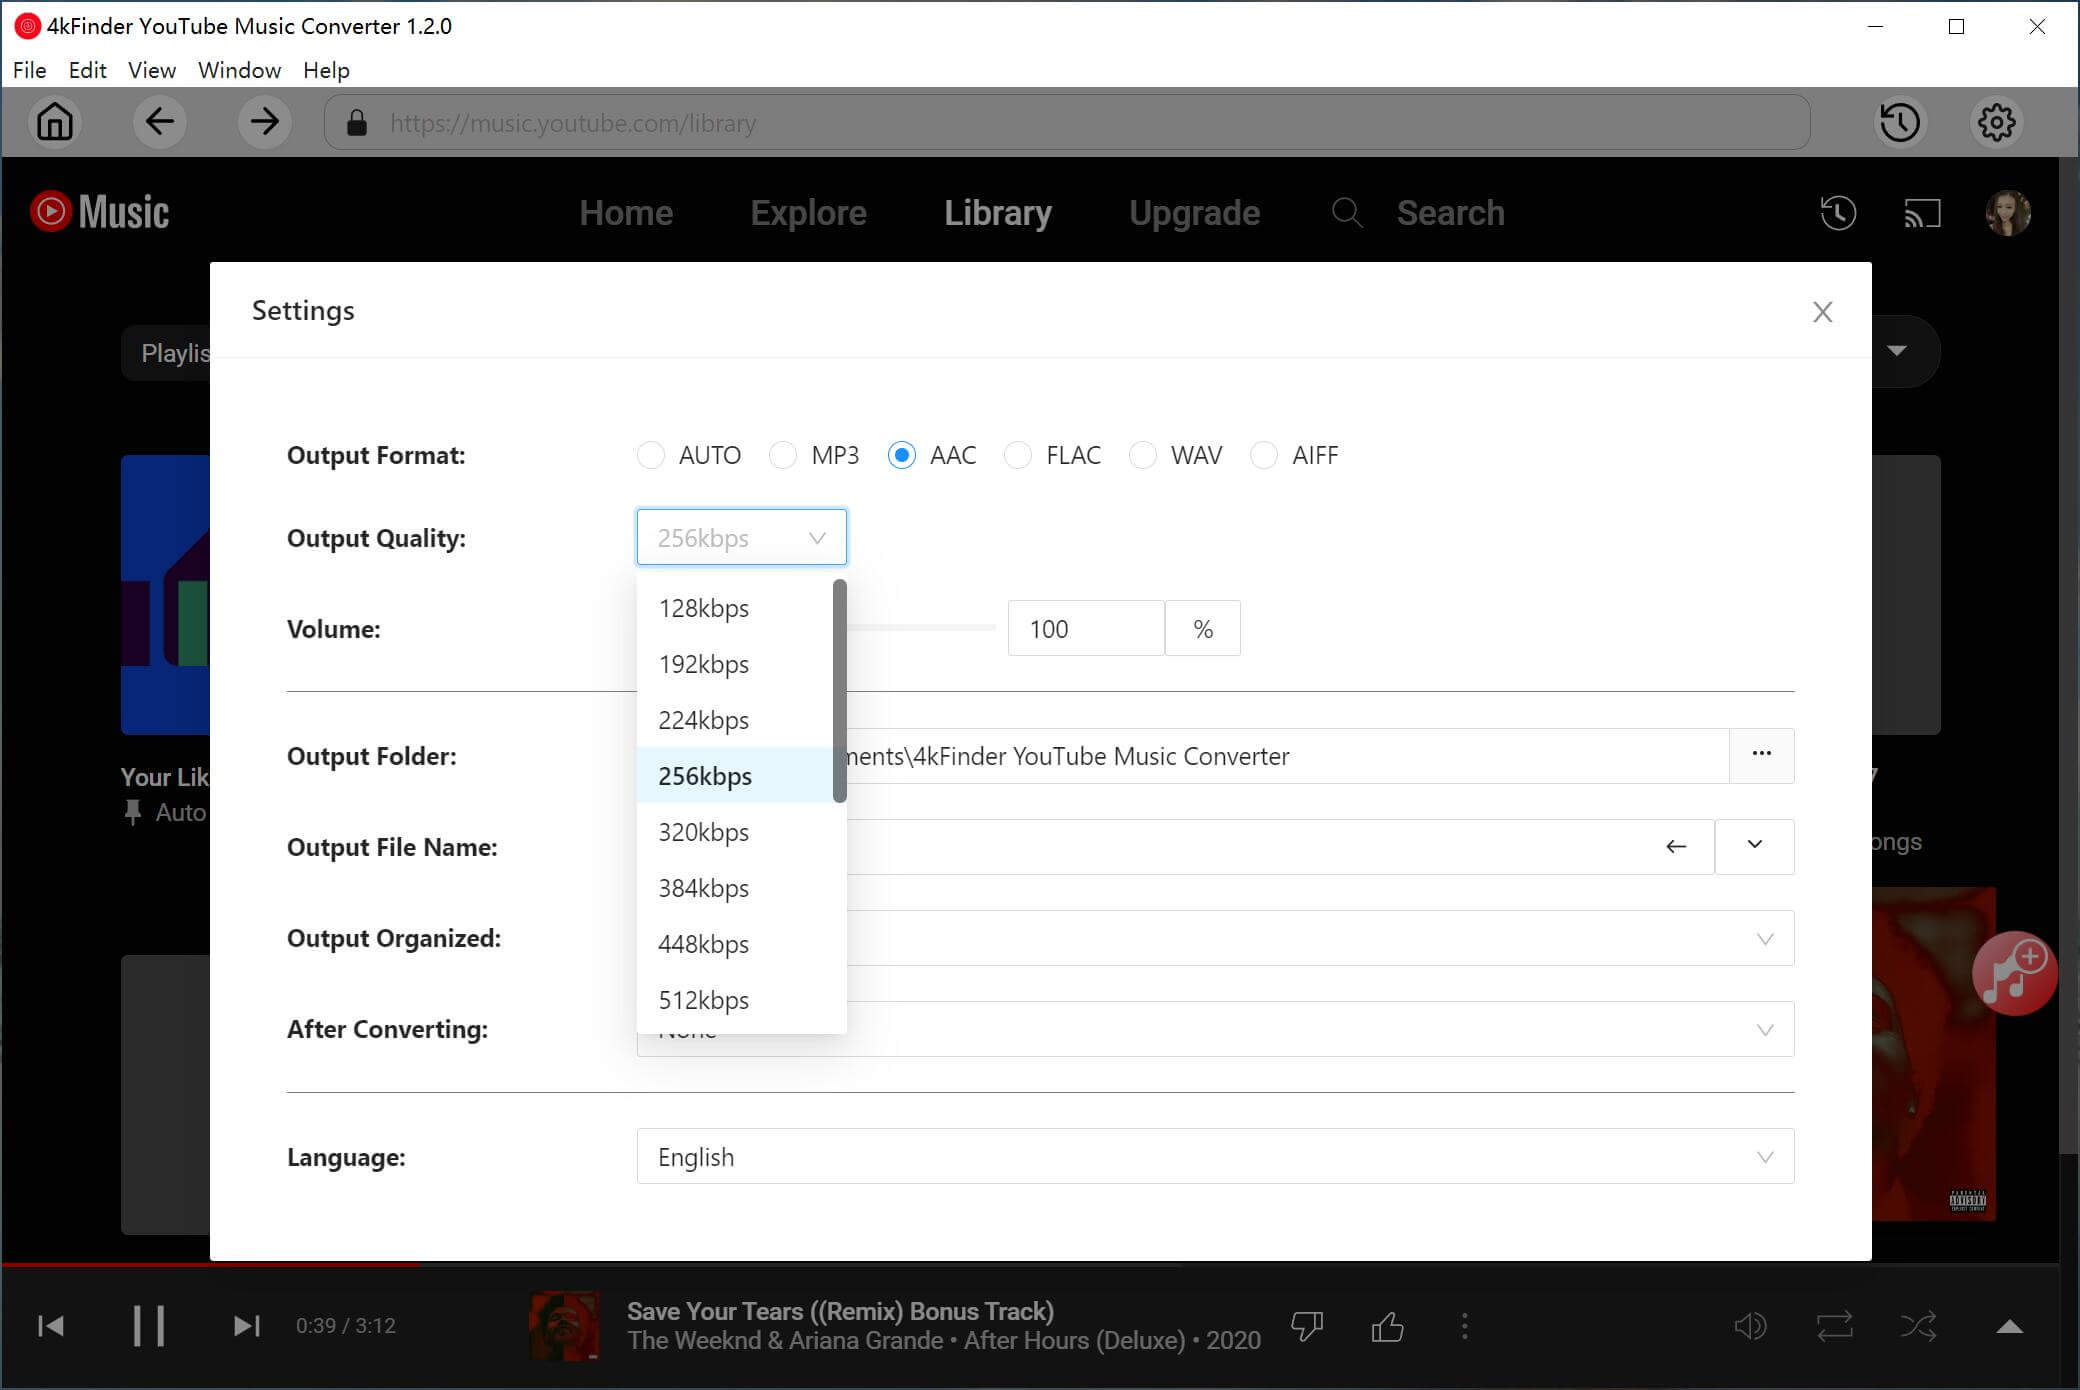Open the Window menu
2080x1390 pixels.
tap(239, 70)
